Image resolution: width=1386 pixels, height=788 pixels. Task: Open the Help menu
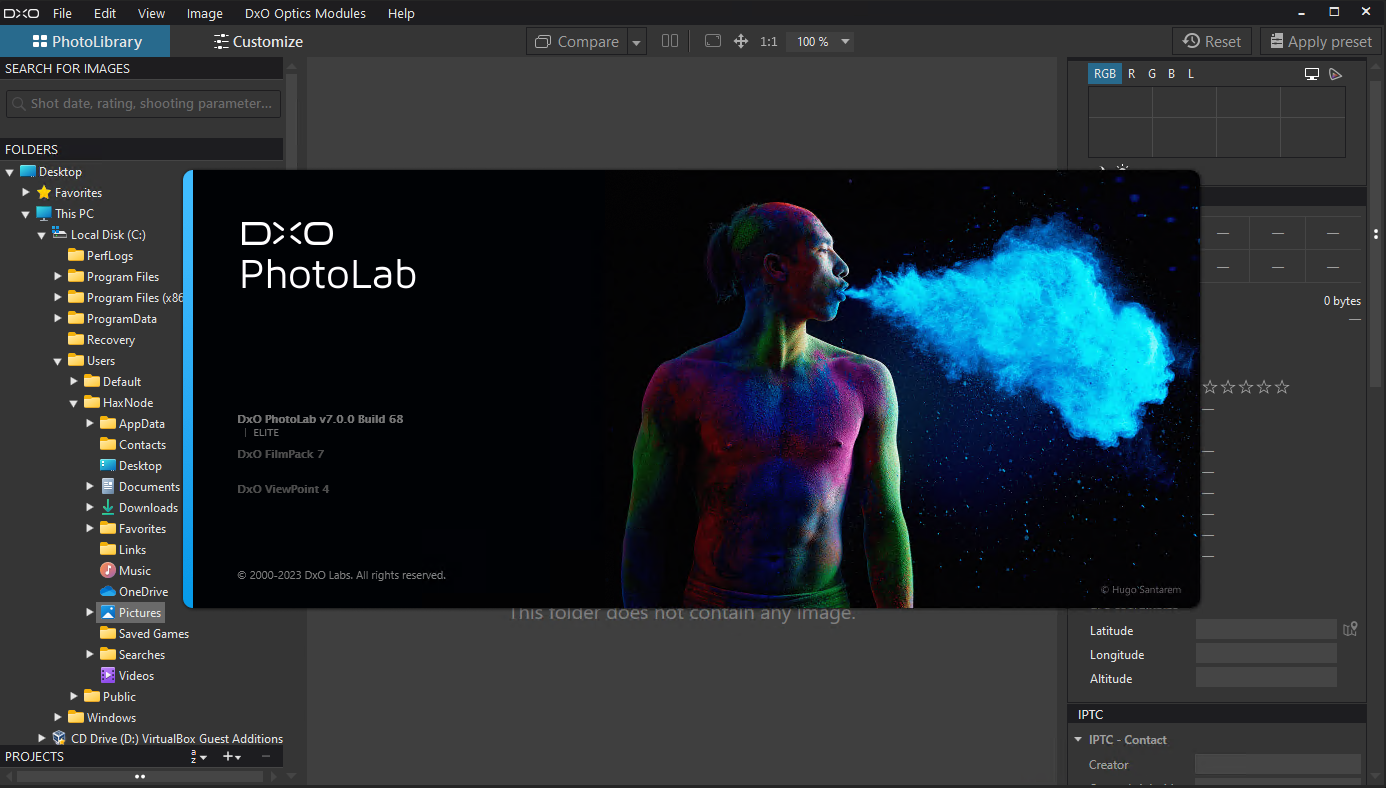tap(401, 13)
